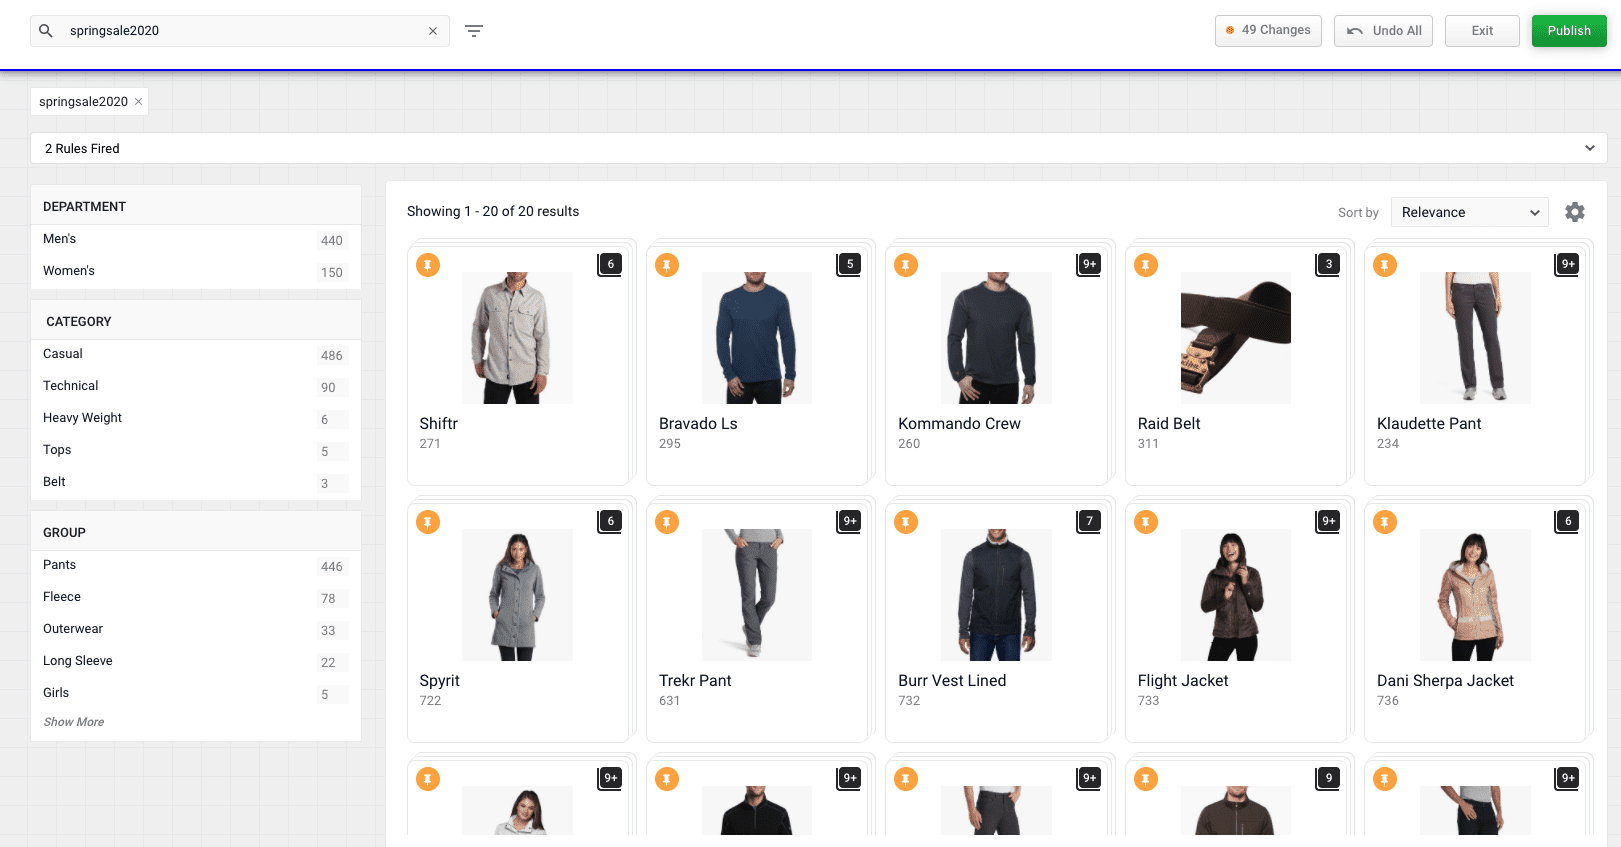The image size is (1621, 847).
Task: Toggle pin on Shiftr product
Action: point(428,265)
